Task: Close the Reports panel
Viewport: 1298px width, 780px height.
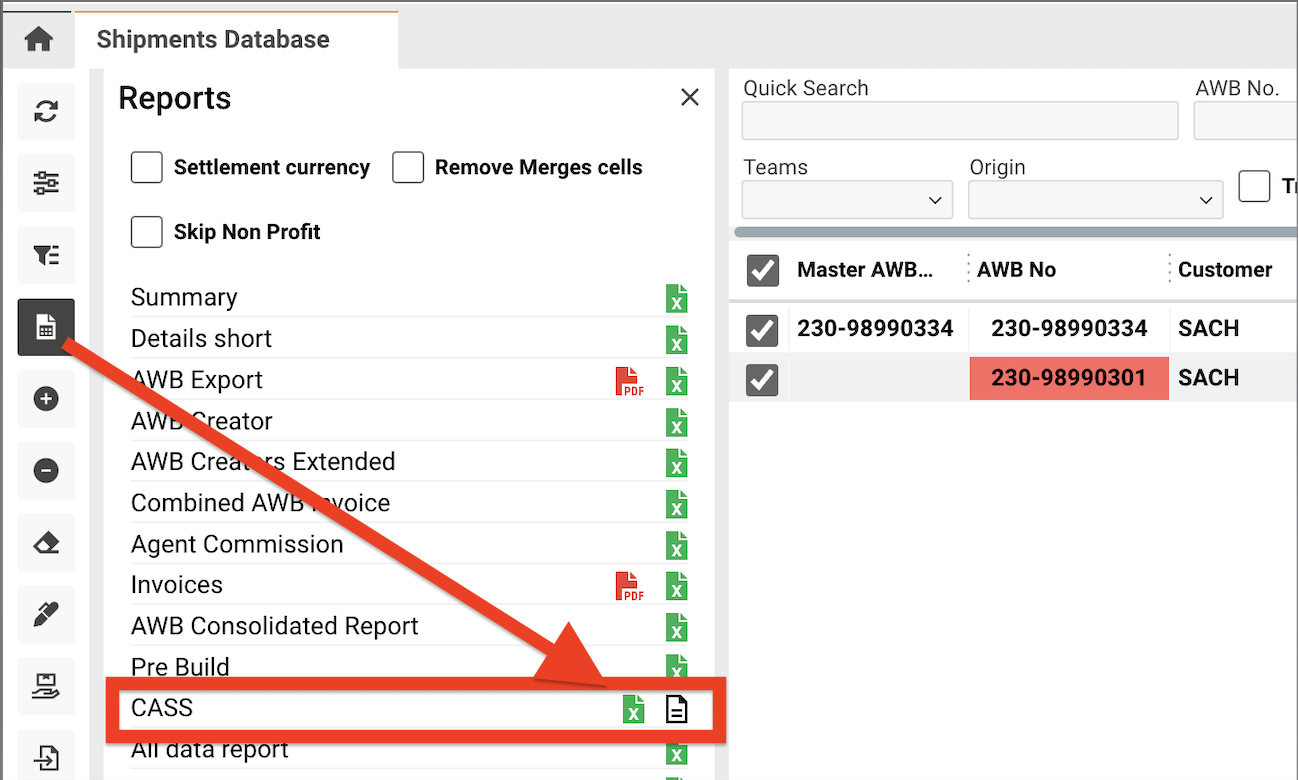Action: pyautogui.click(x=689, y=97)
